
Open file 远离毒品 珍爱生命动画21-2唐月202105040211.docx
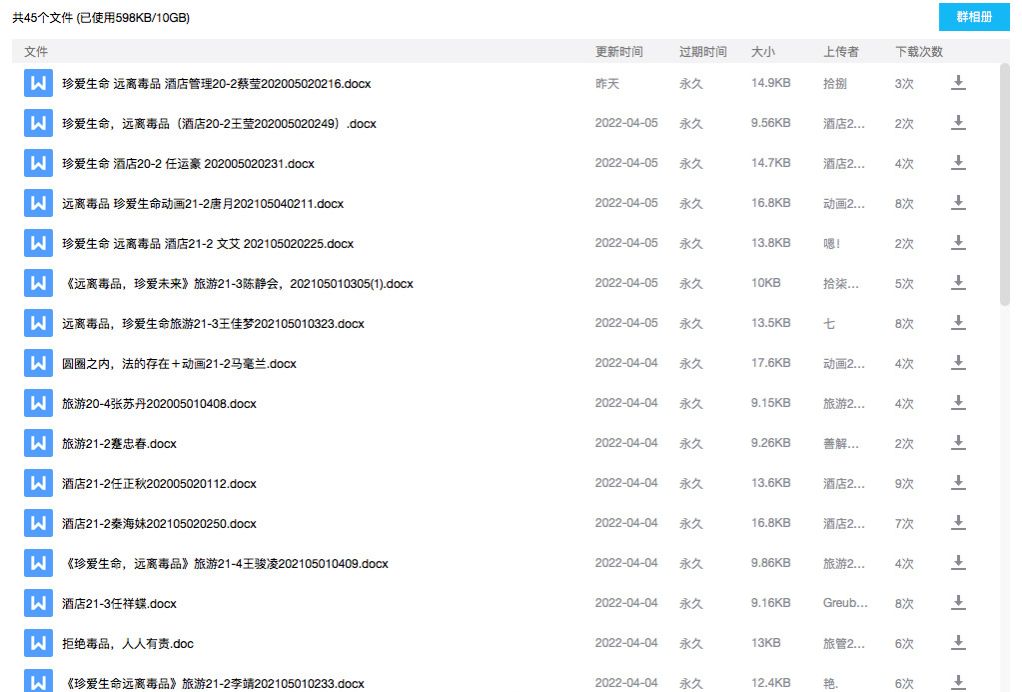pos(203,203)
